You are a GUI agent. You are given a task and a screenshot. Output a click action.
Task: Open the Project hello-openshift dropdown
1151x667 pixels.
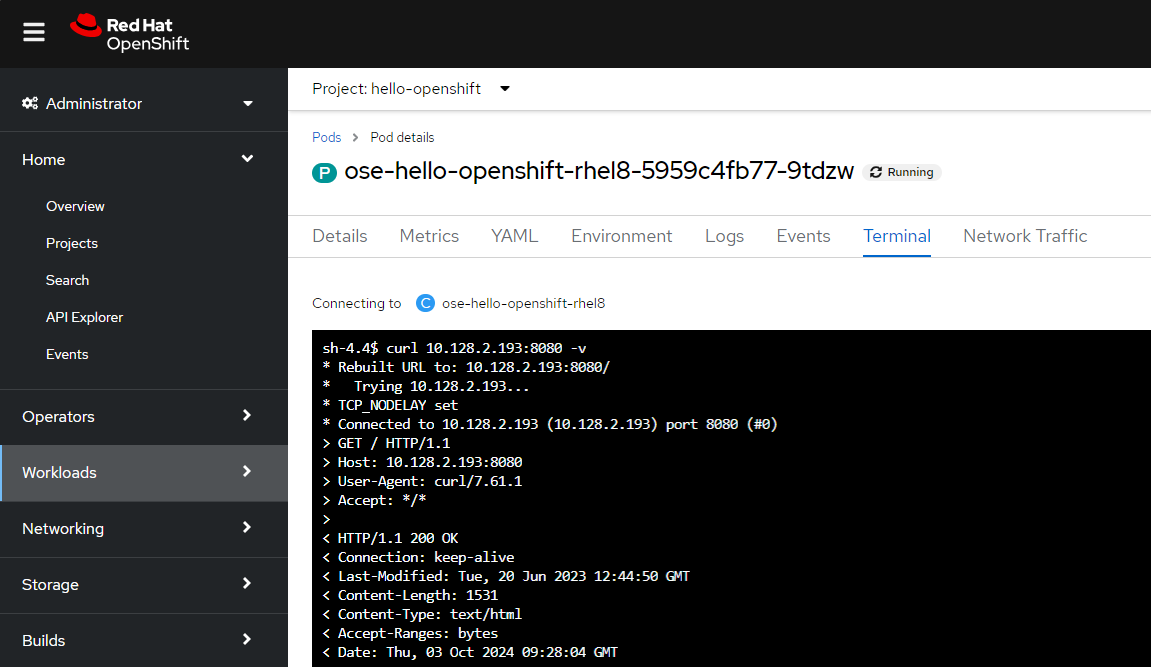pyautogui.click(x=411, y=89)
